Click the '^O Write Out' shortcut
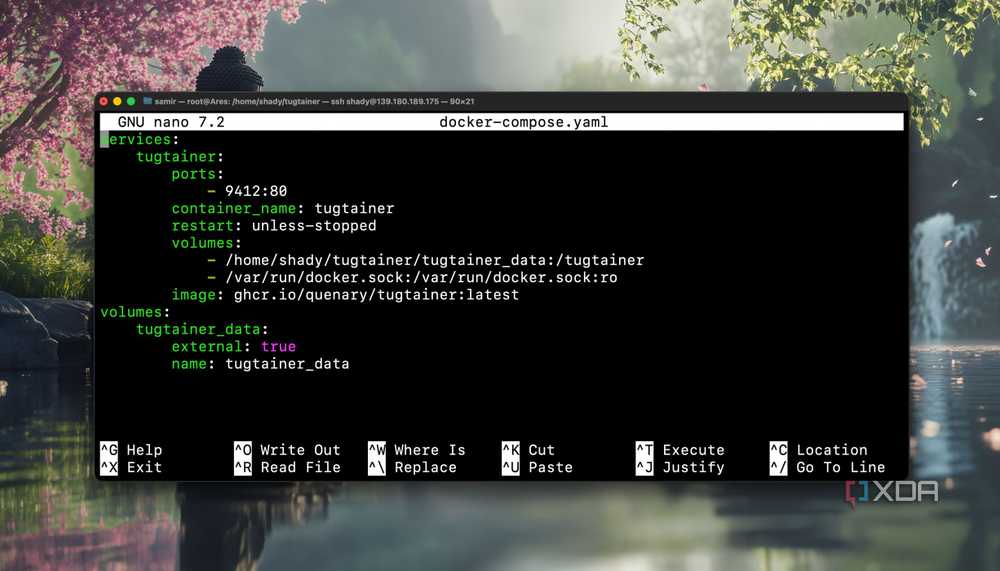This screenshot has width=1000, height=571. pos(287,449)
